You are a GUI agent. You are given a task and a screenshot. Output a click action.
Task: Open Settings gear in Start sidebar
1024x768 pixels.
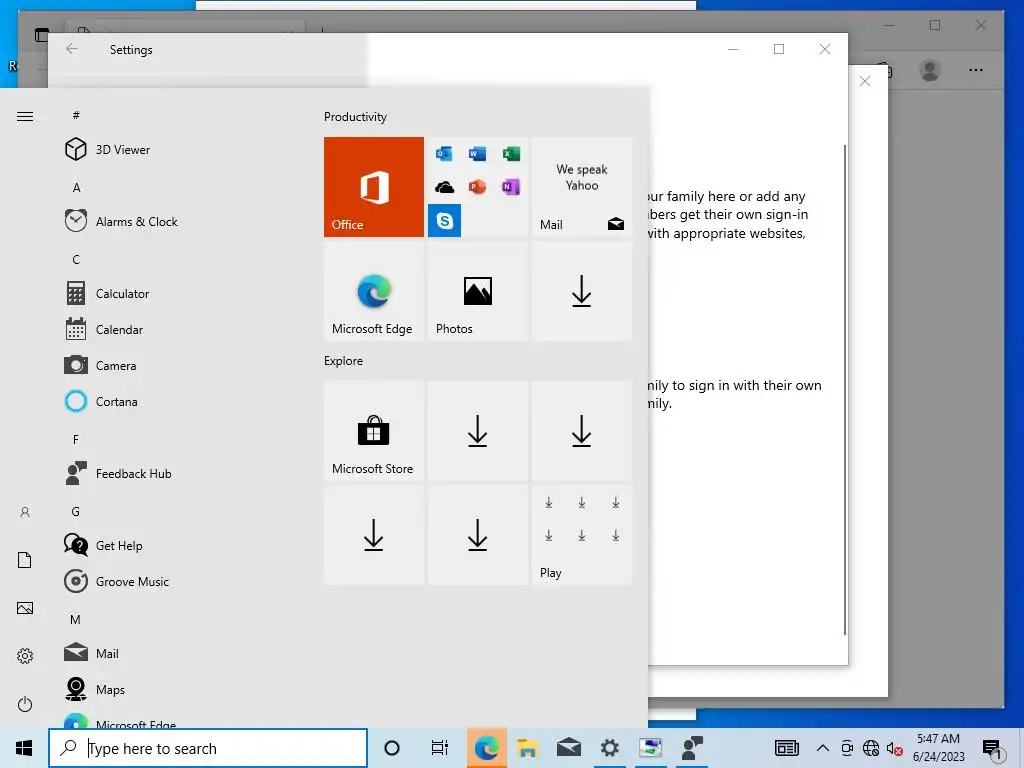(25, 656)
